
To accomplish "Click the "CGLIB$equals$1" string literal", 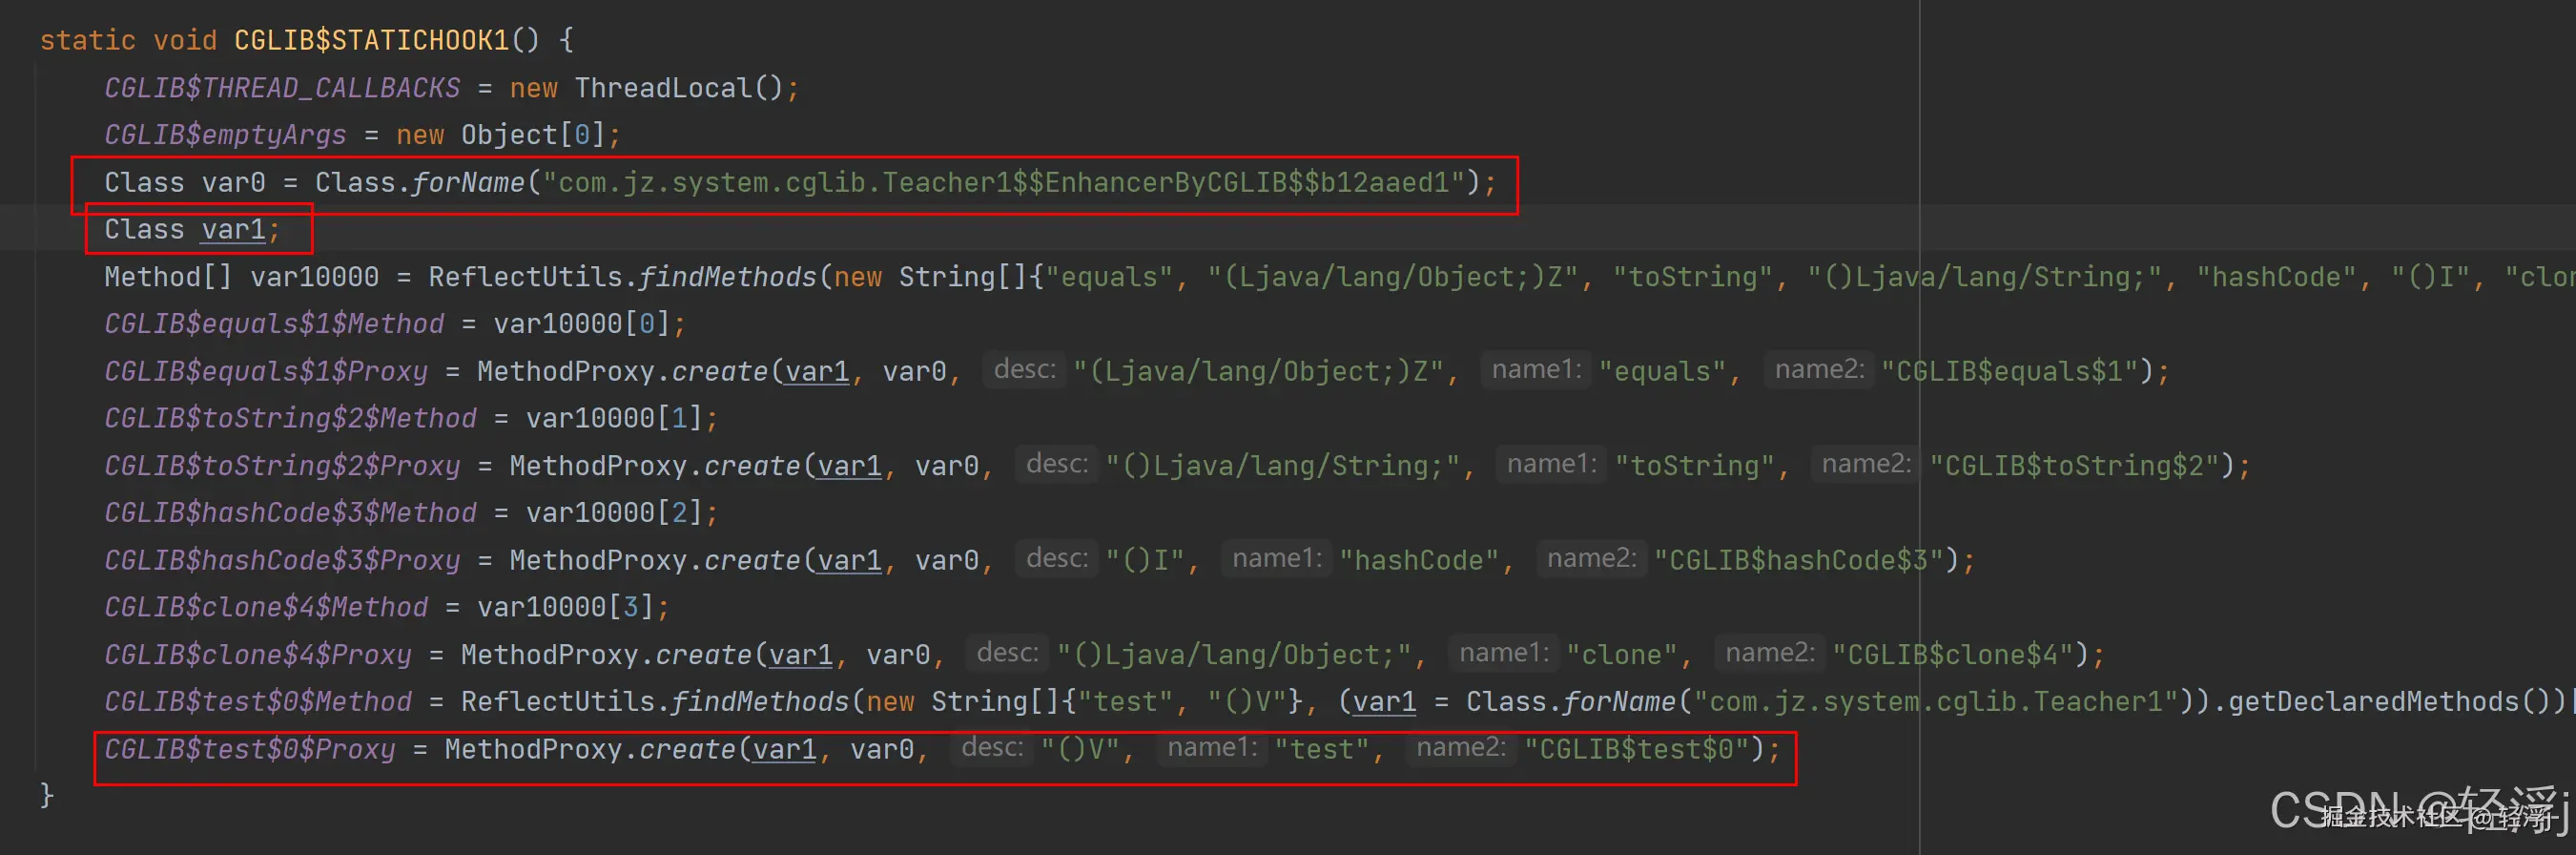I will [2009, 371].
